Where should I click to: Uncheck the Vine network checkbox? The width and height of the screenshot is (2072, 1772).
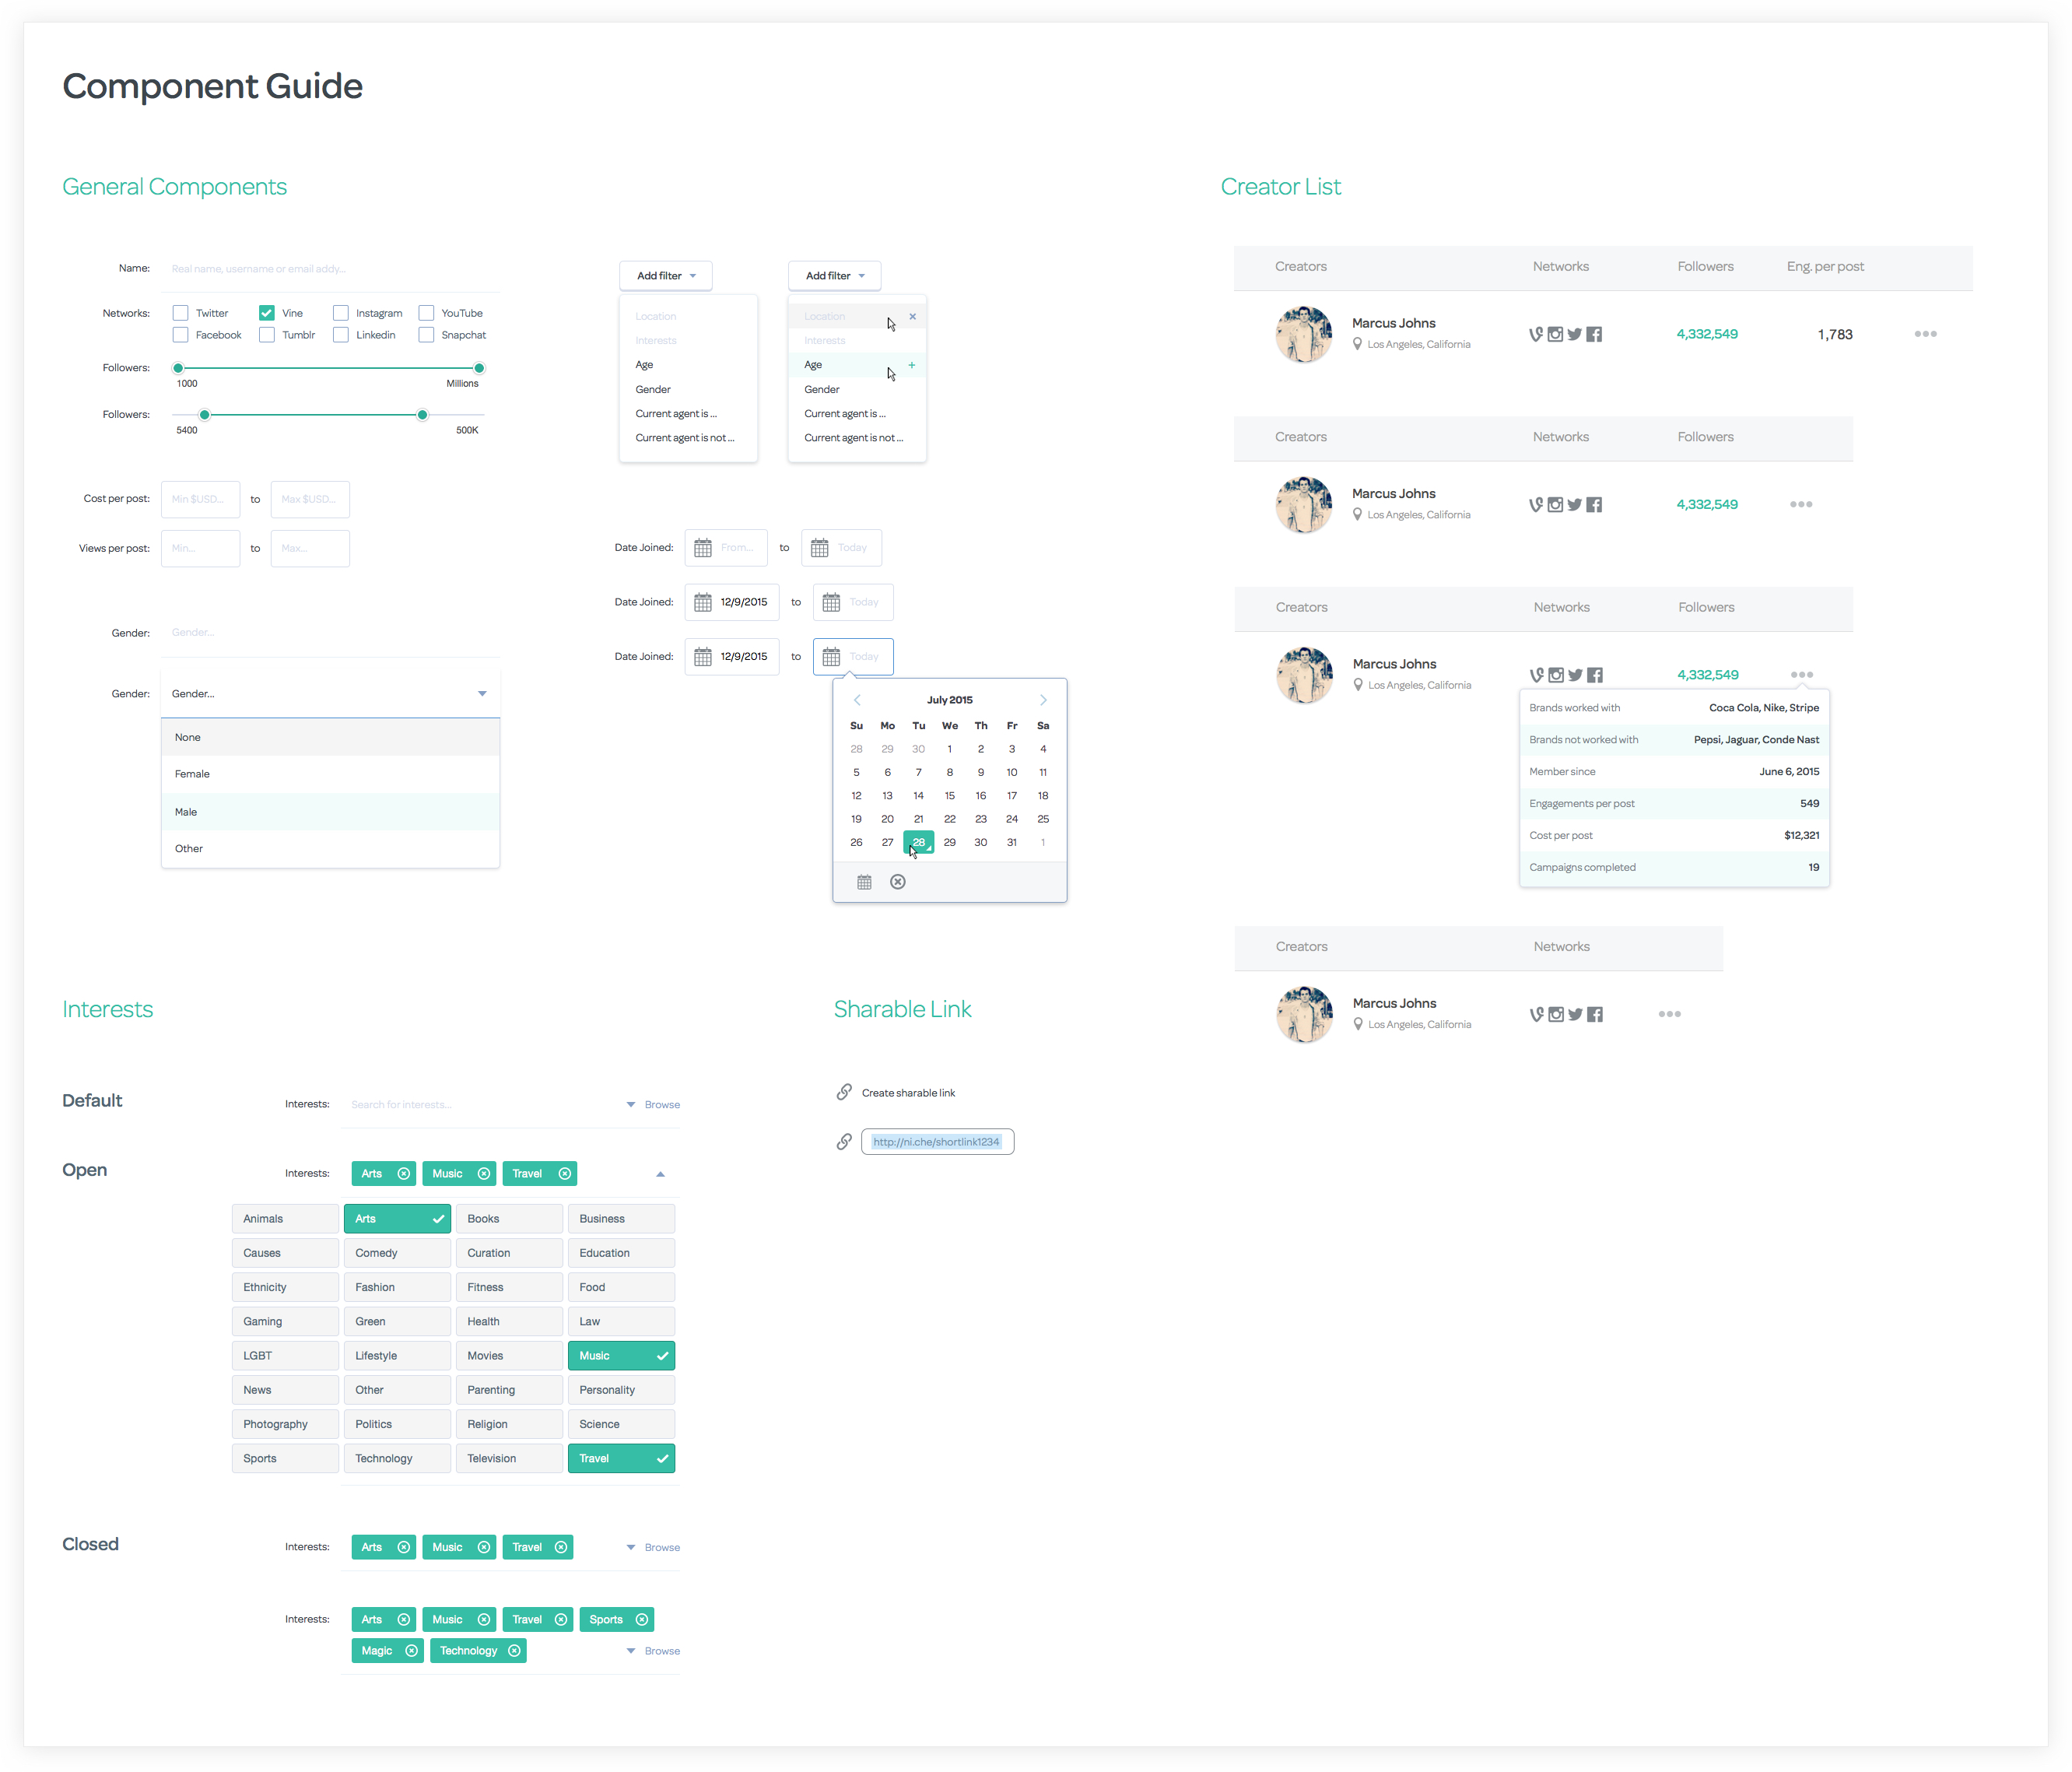(x=267, y=313)
